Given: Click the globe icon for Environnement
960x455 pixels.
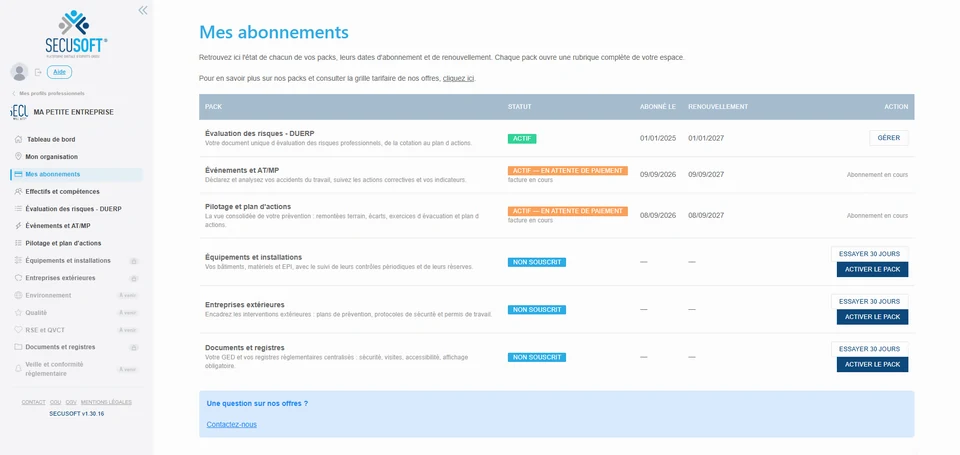Looking at the screenshot, I should click(18, 295).
